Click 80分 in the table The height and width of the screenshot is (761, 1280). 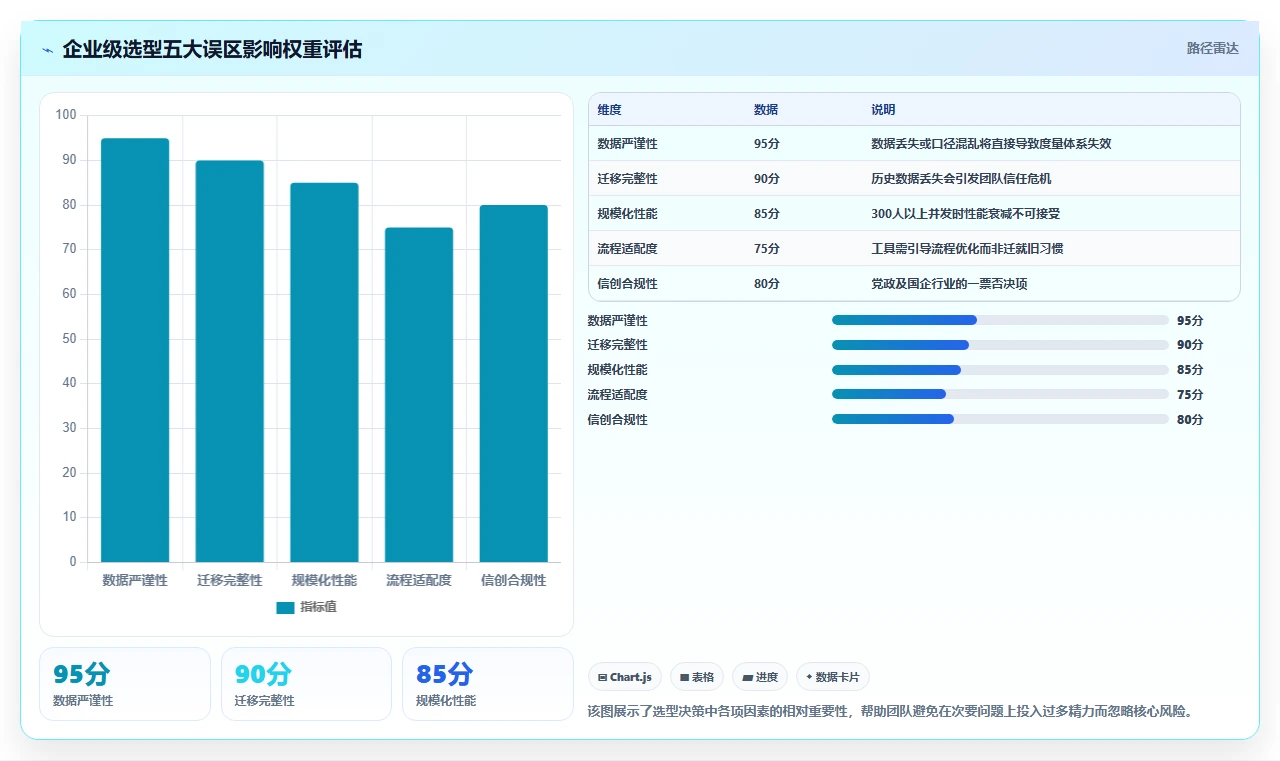[767, 284]
